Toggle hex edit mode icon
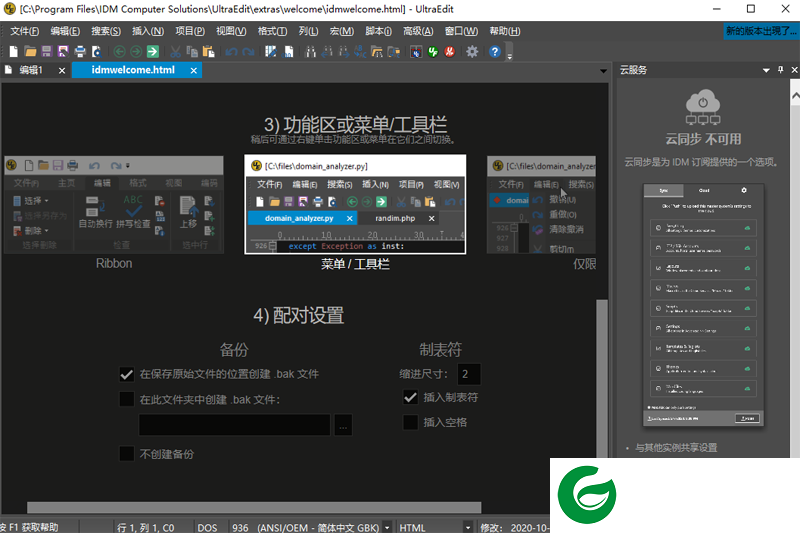 pyautogui.click(x=288, y=52)
